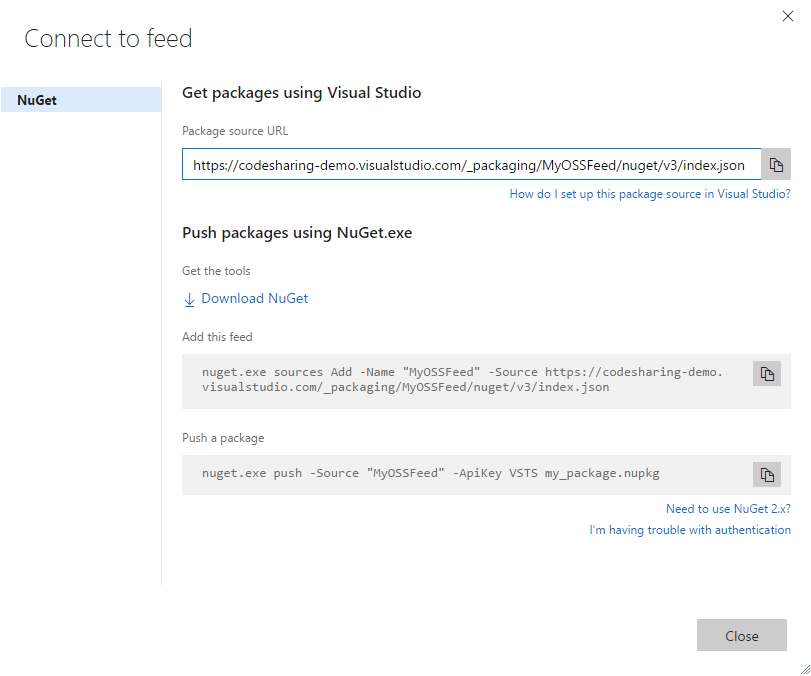
Task: Click the 'Connect to feed' title
Action: pos(108,38)
